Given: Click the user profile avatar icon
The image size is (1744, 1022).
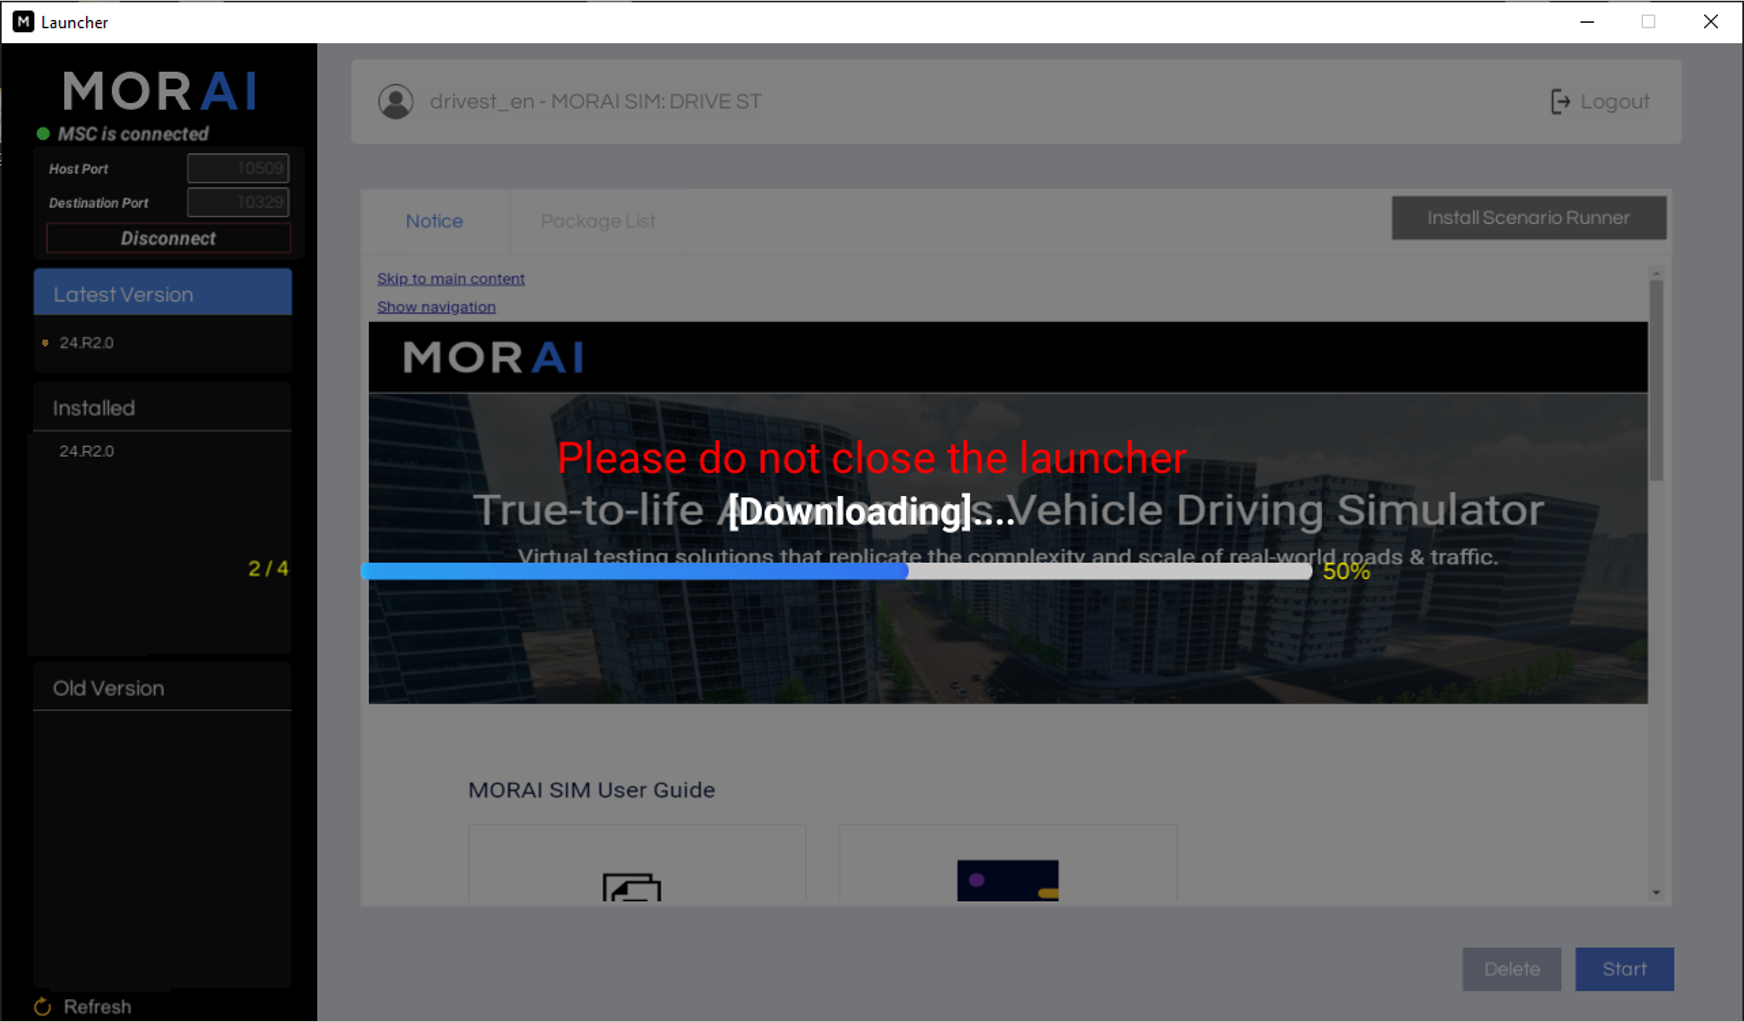Looking at the screenshot, I should [396, 101].
